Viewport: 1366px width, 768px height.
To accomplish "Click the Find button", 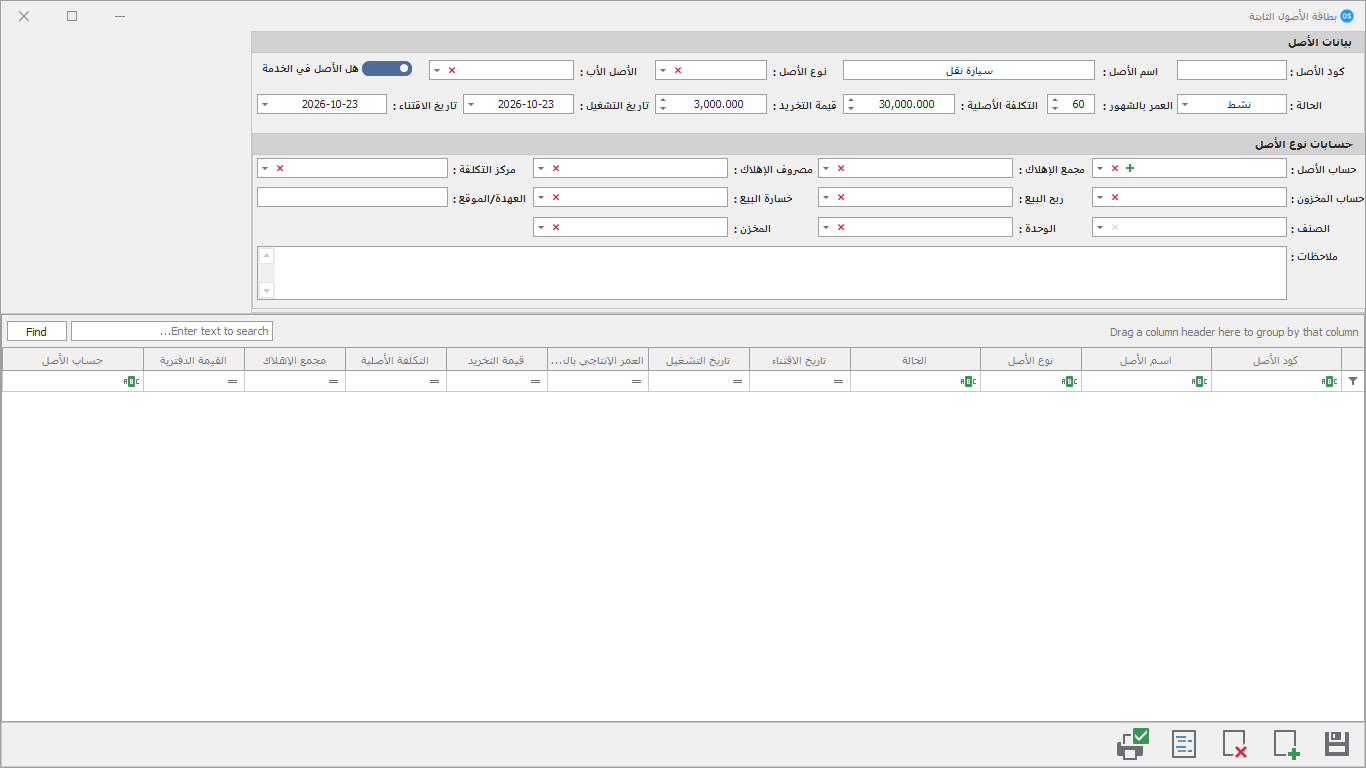I will click(x=37, y=331).
